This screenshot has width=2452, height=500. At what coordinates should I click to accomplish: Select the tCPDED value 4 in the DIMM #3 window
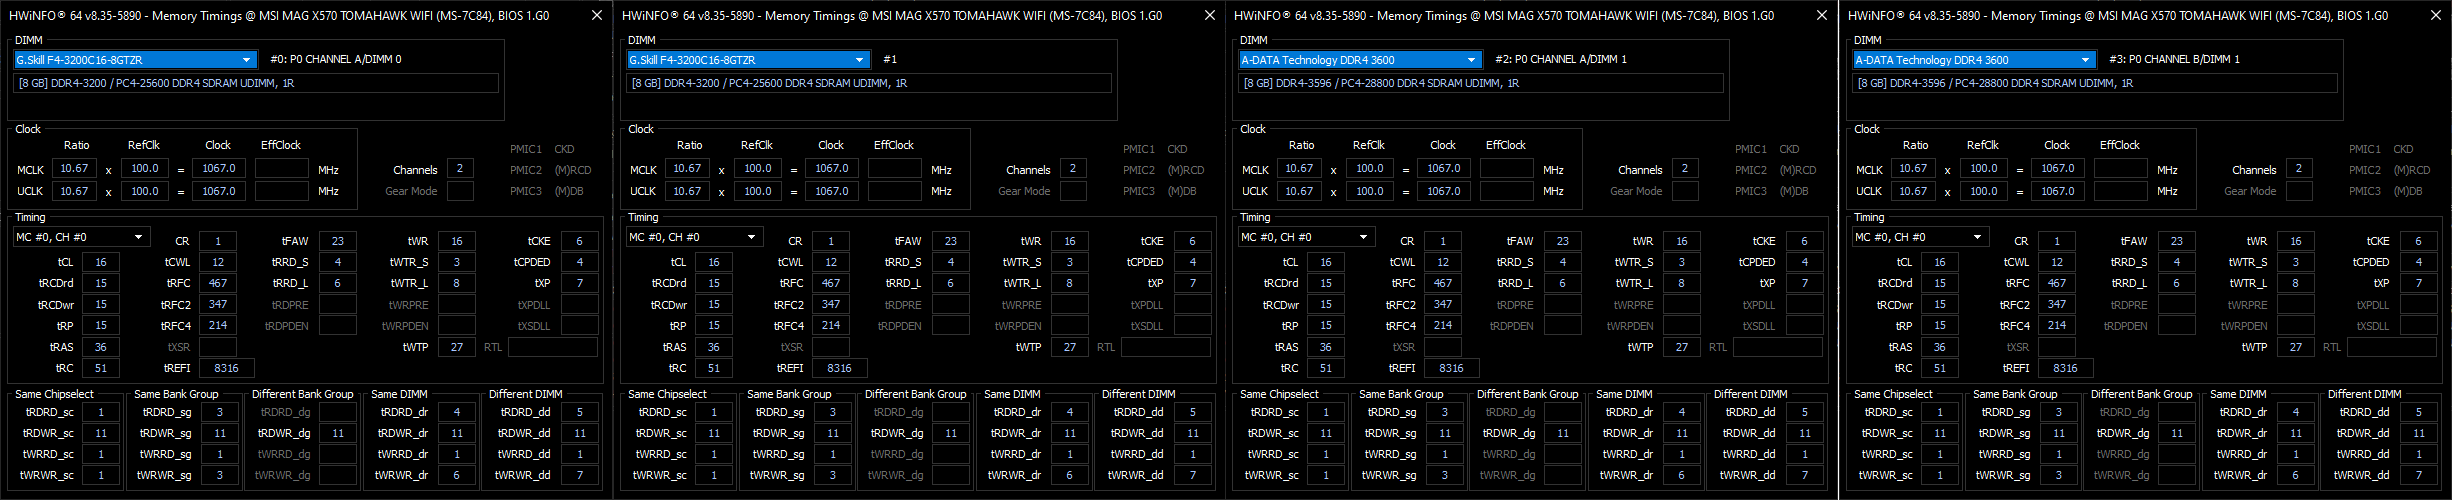[x=2419, y=262]
